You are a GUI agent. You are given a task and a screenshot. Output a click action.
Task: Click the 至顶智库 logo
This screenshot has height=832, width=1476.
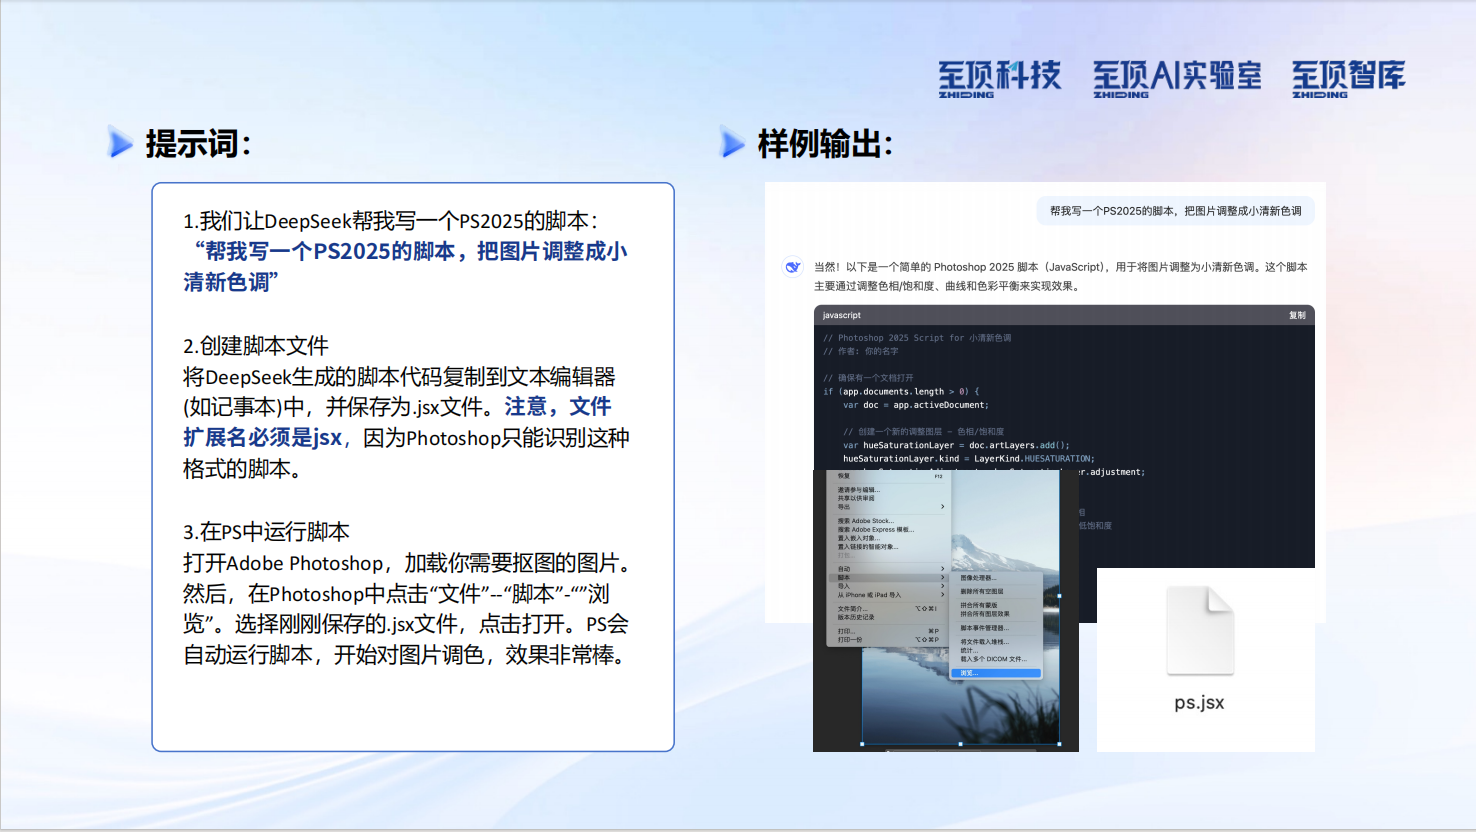(1348, 79)
